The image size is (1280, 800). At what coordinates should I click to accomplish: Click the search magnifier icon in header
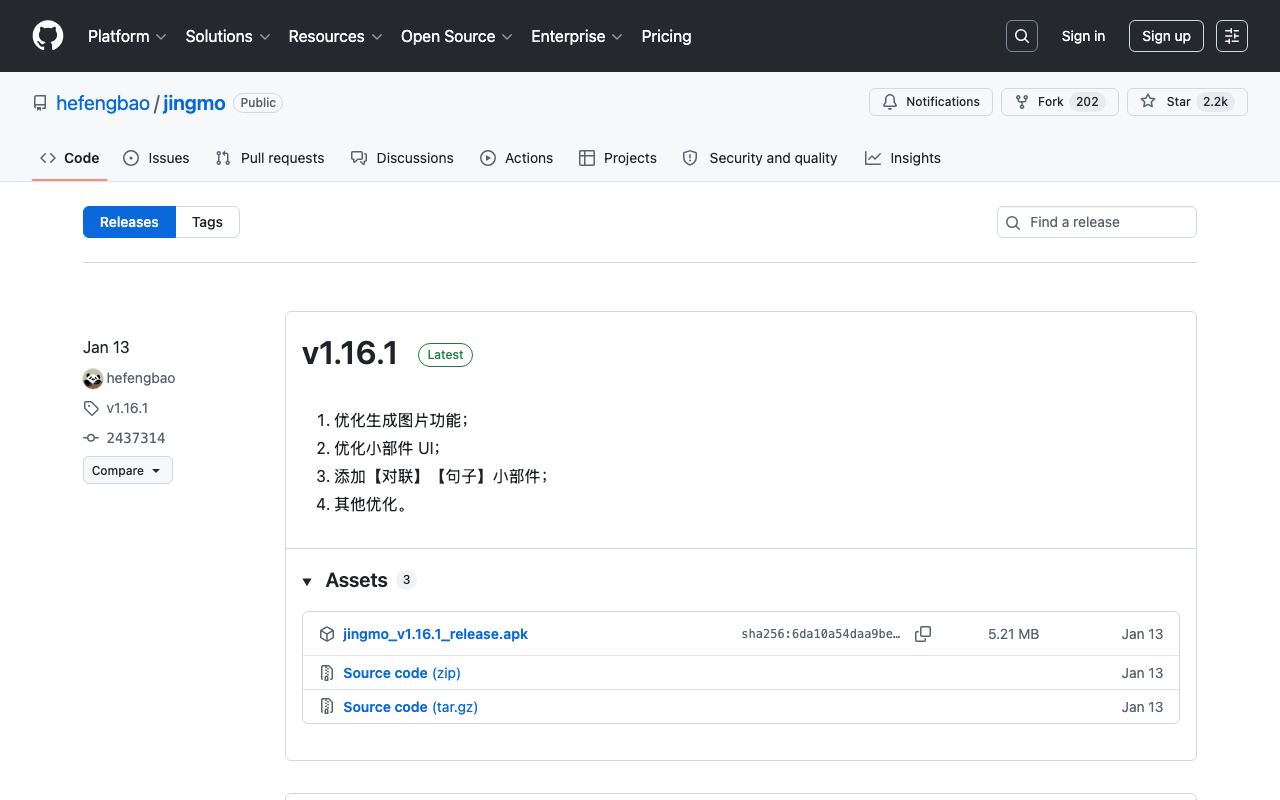pyautogui.click(x=1022, y=36)
